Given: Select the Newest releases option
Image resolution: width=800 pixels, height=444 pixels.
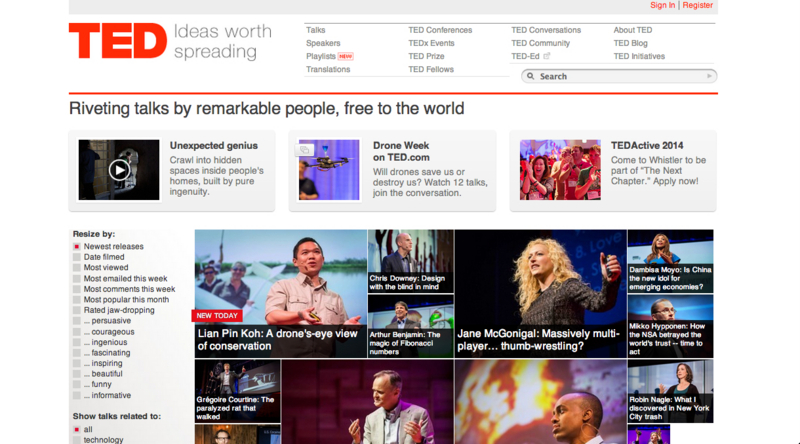Looking at the screenshot, I should (x=77, y=246).
